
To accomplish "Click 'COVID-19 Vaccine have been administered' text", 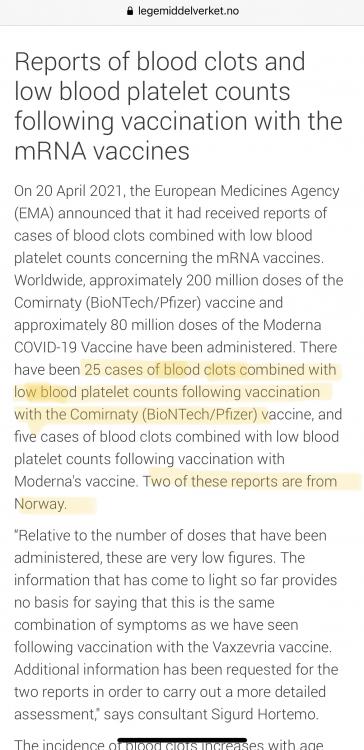I will [x=152, y=347].
